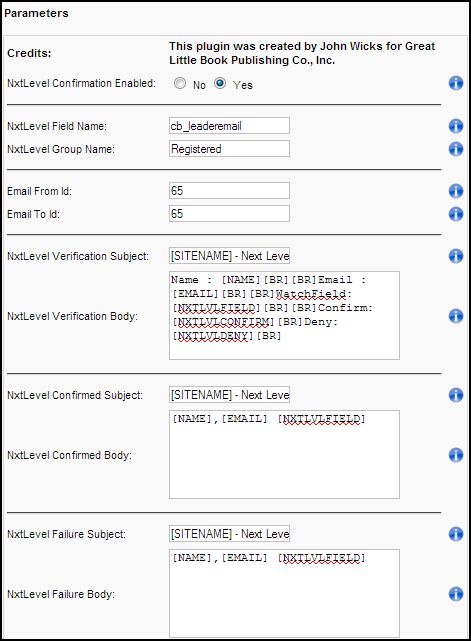Screen dimensions: 471x641
Task: Open info tooltip for Email From Id
Action: tap(456, 191)
